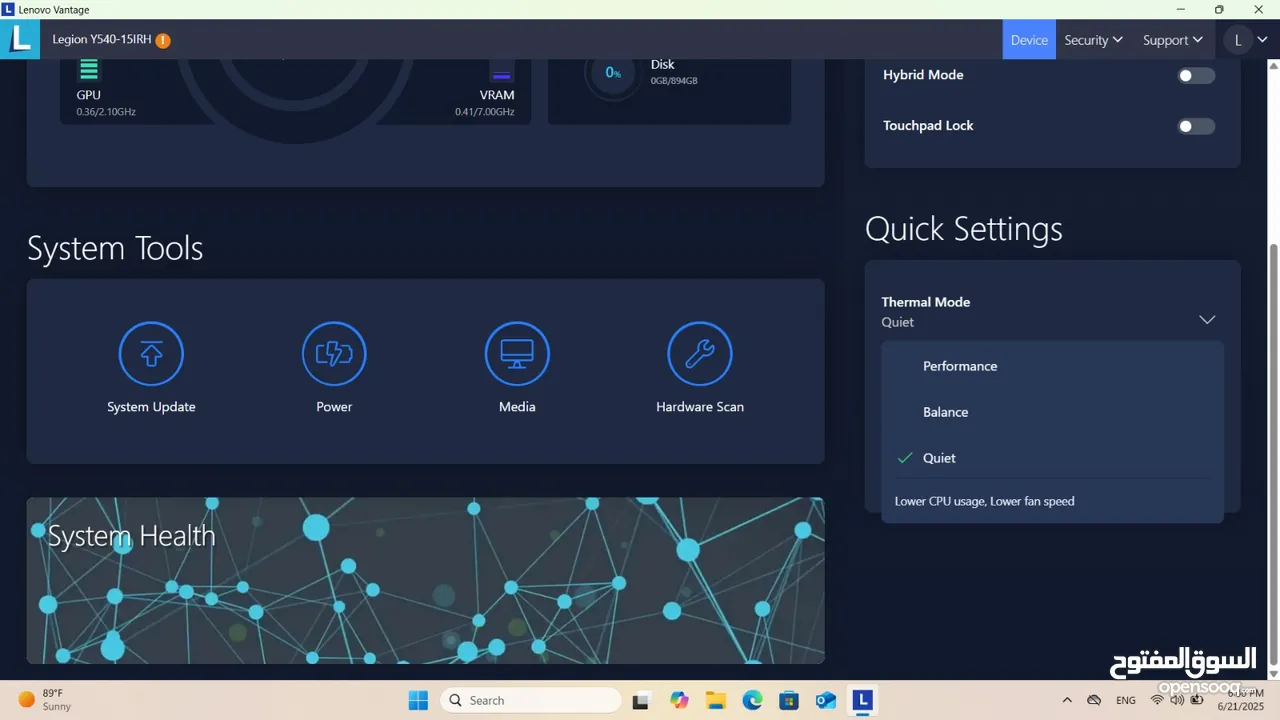The image size is (1280, 720).
Task: Toggle the Hybrid Mode switch
Action: (x=1196, y=75)
